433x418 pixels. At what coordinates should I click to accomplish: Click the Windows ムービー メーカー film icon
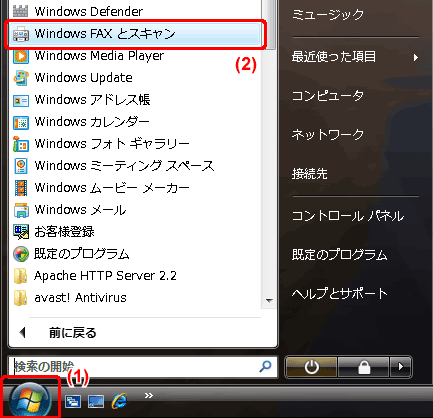21,188
